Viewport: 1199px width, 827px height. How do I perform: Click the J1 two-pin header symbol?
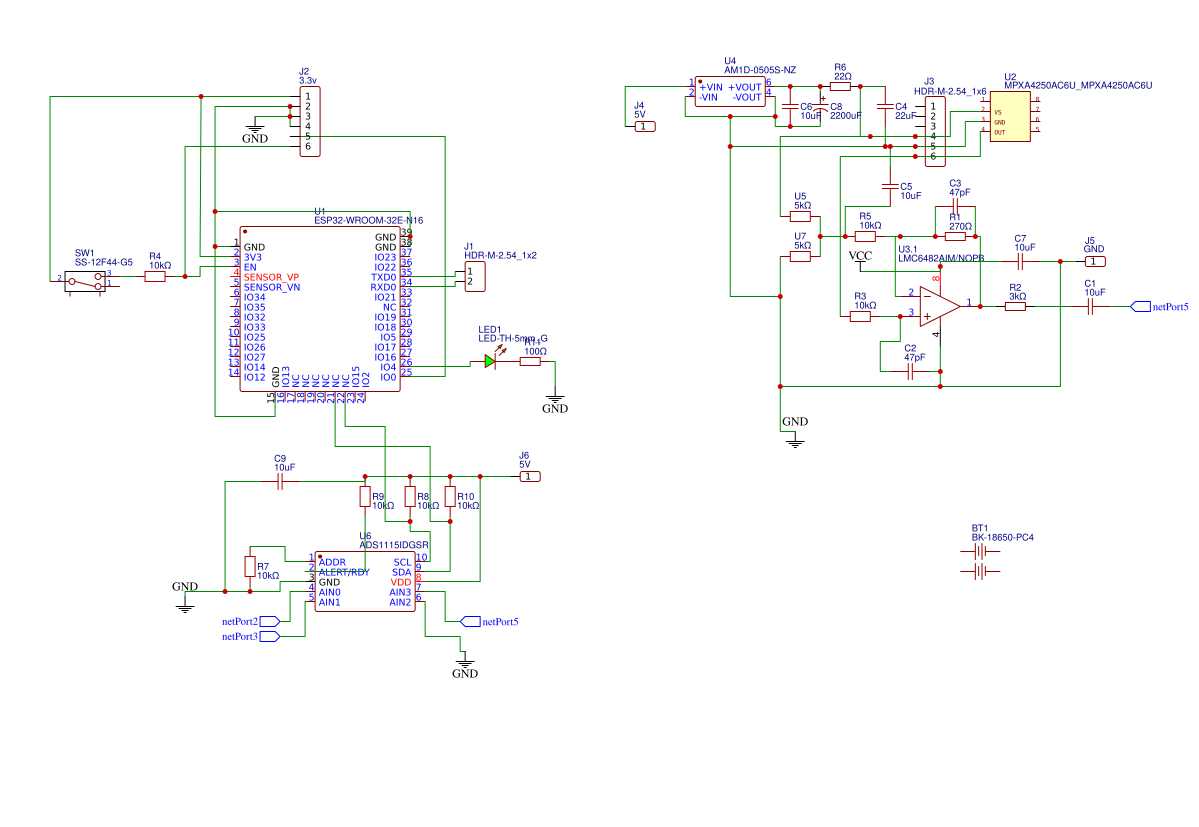(475, 276)
